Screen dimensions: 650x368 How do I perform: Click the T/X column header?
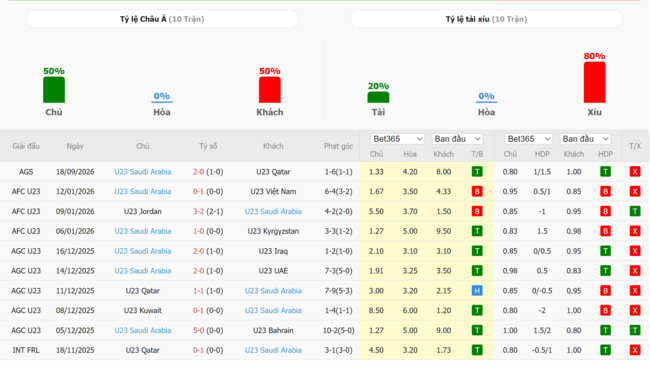click(x=635, y=146)
